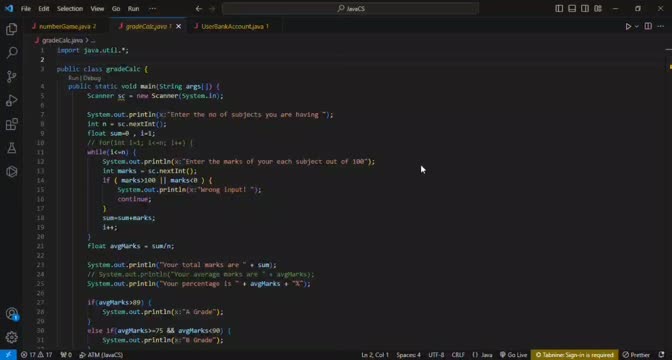The height and width of the screenshot is (360, 672).
Task: Toggle the secondary side bar layout button
Action: point(585,9)
